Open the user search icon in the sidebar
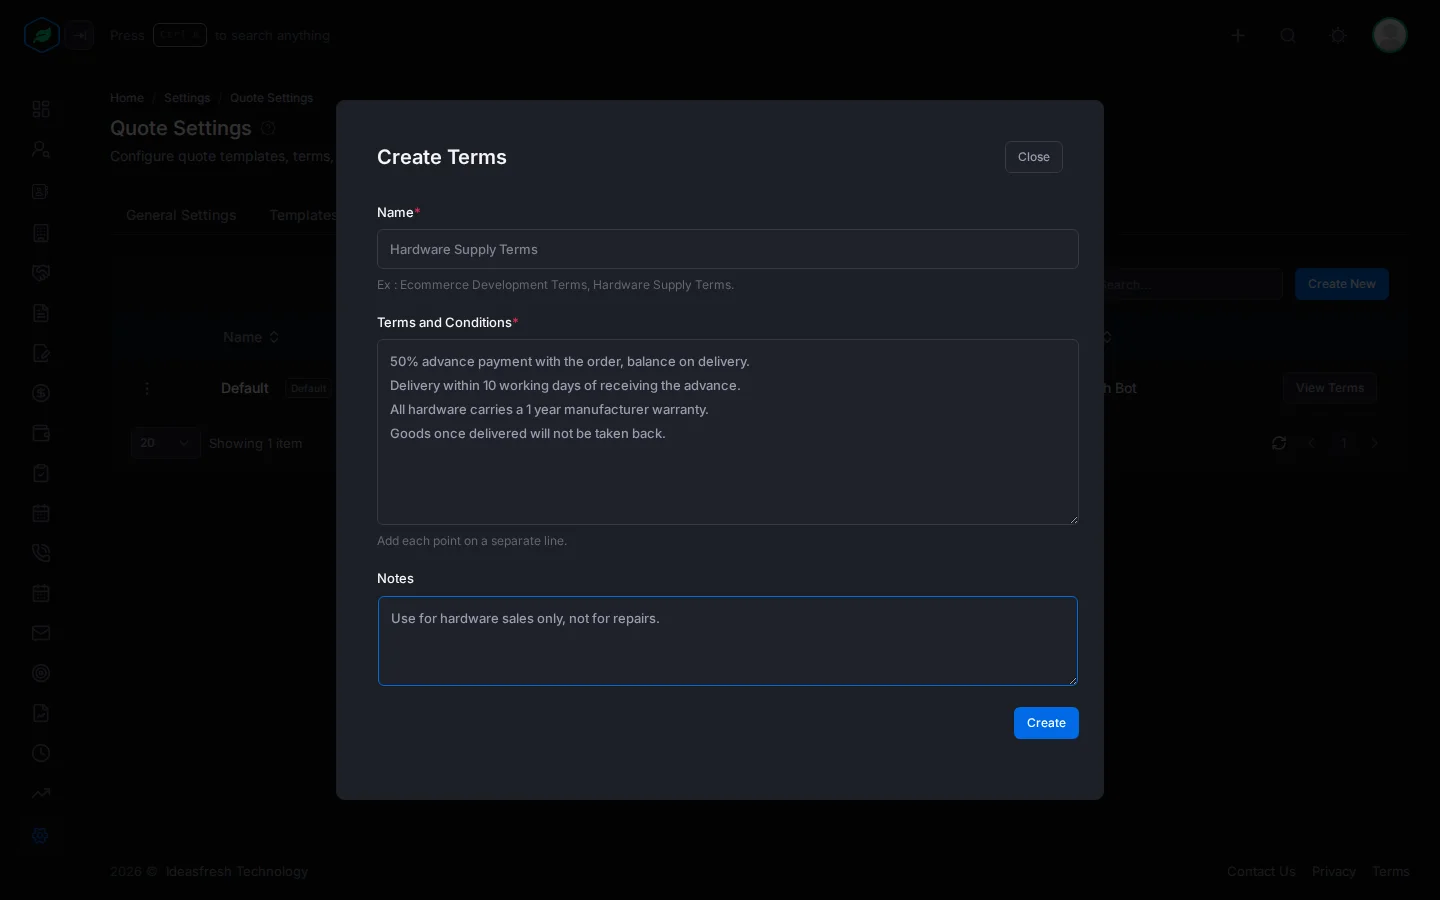The width and height of the screenshot is (1440, 900). 41,149
